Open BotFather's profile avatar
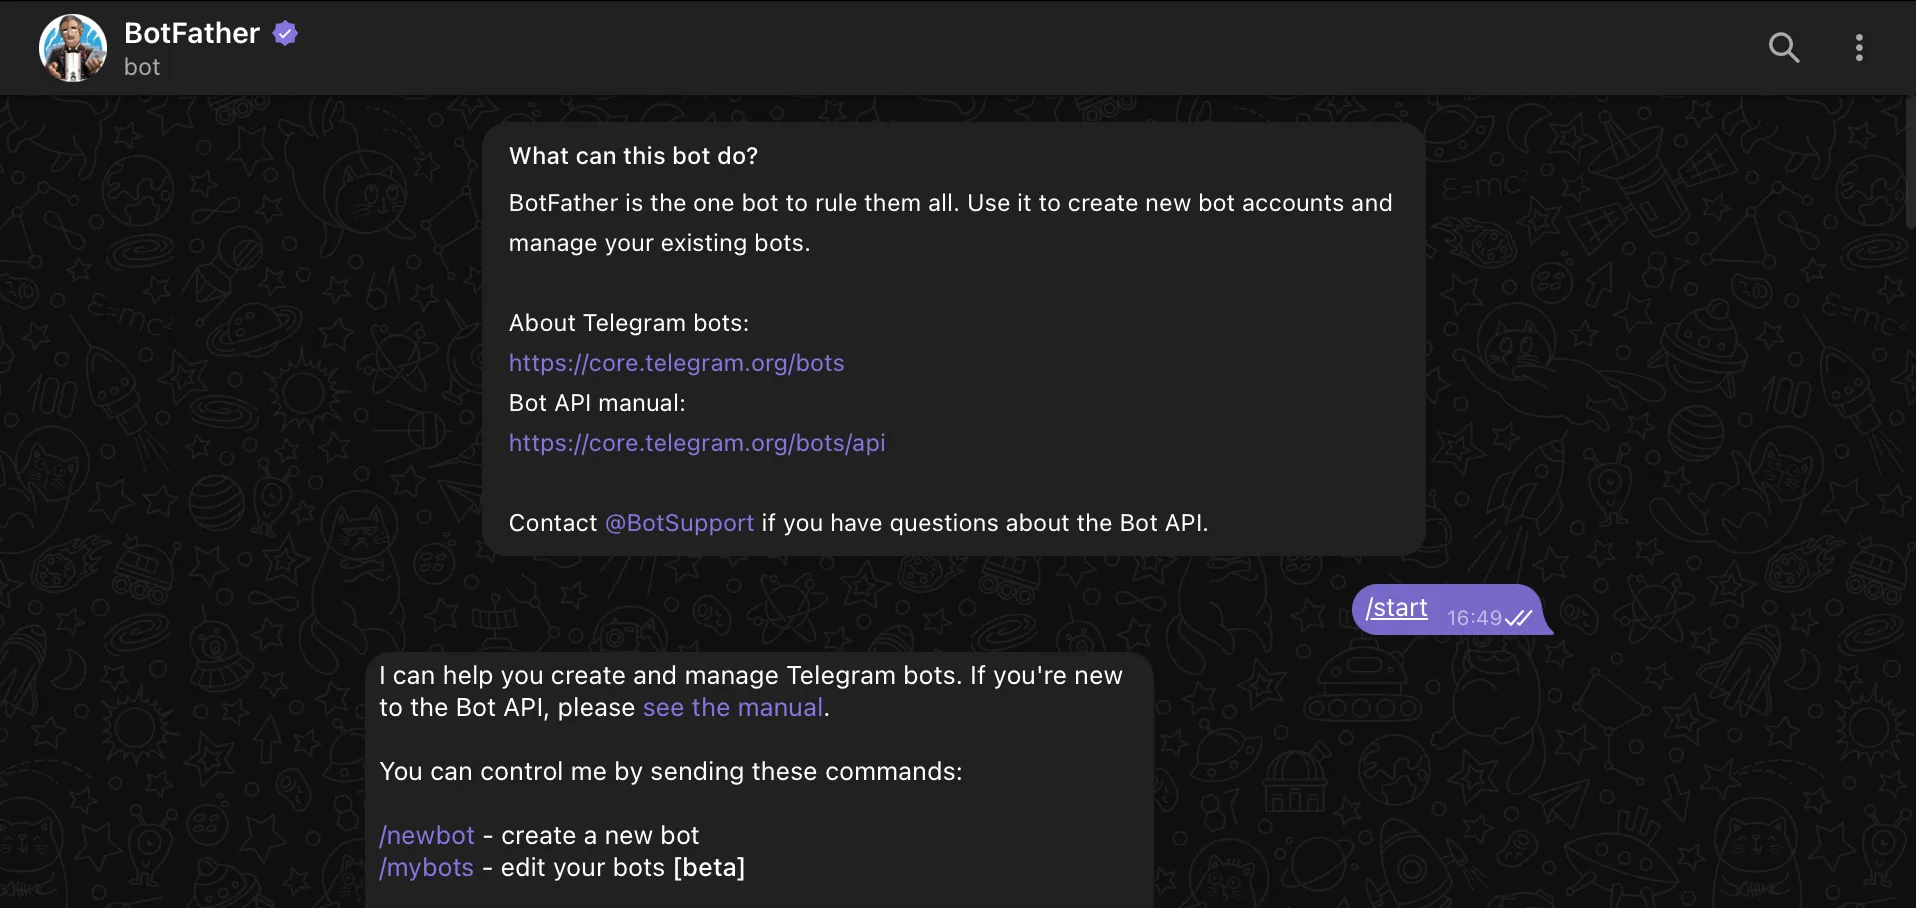The width and height of the screenshot is (1916, 908). coord(71,47)
